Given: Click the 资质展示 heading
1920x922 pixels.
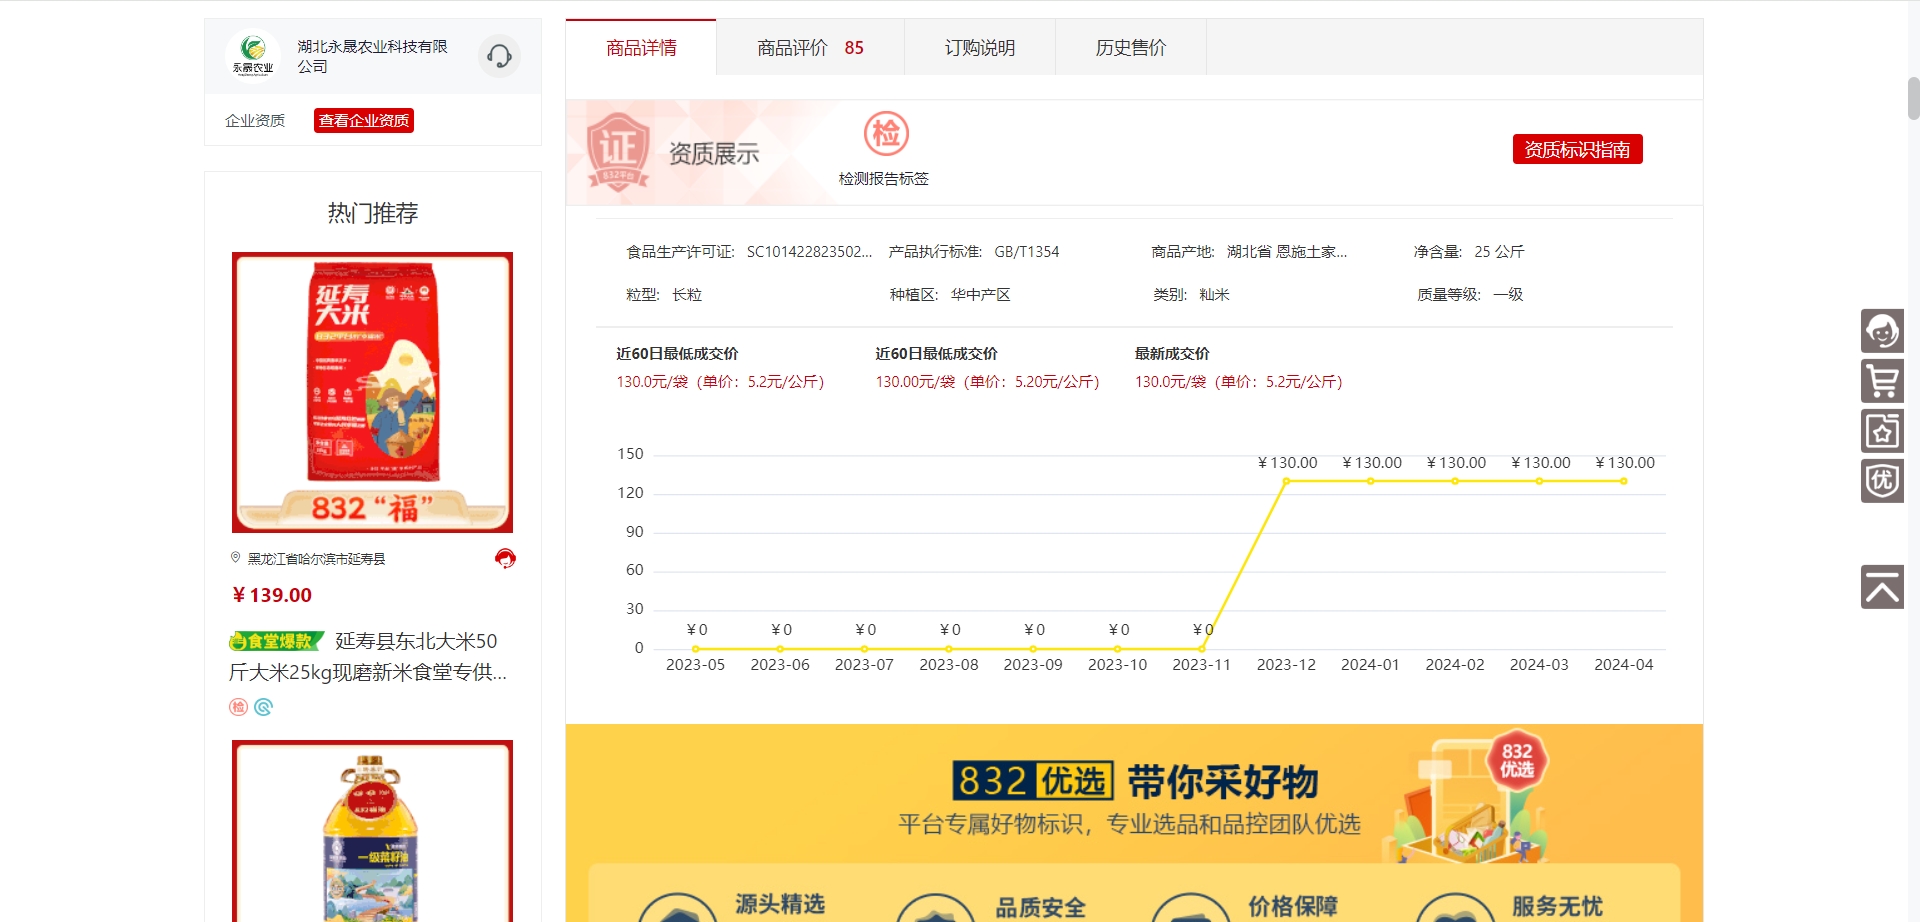Looking at the screenshot, I should coord(714,154).
